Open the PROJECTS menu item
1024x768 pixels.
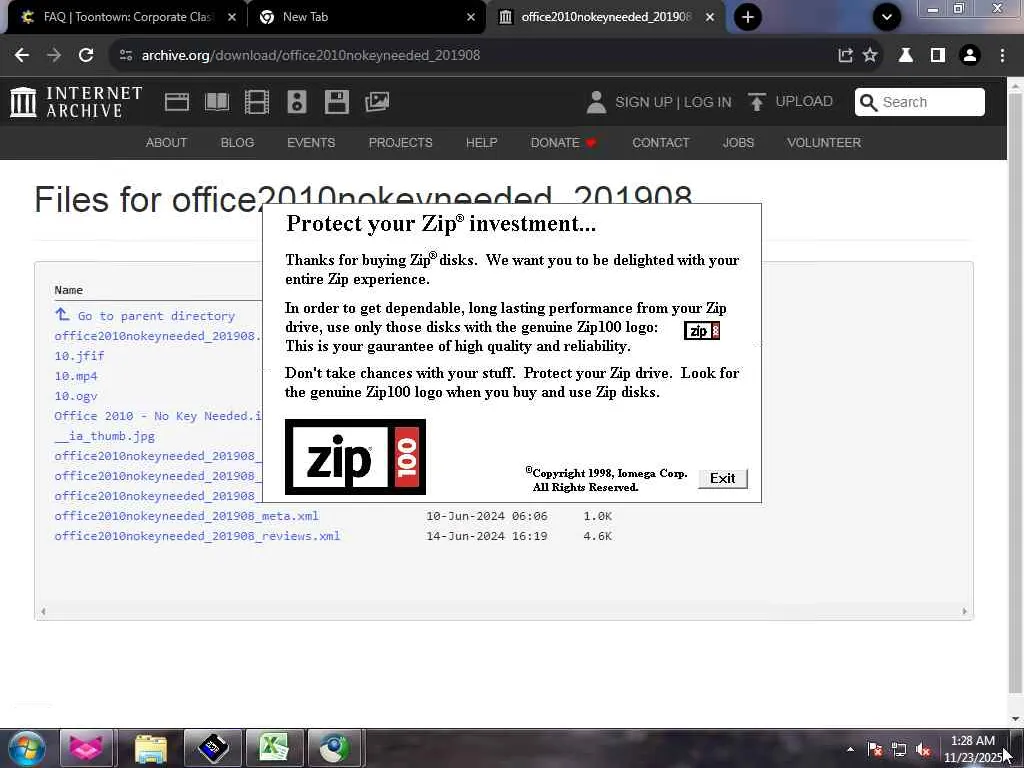[x=400, y=142]
